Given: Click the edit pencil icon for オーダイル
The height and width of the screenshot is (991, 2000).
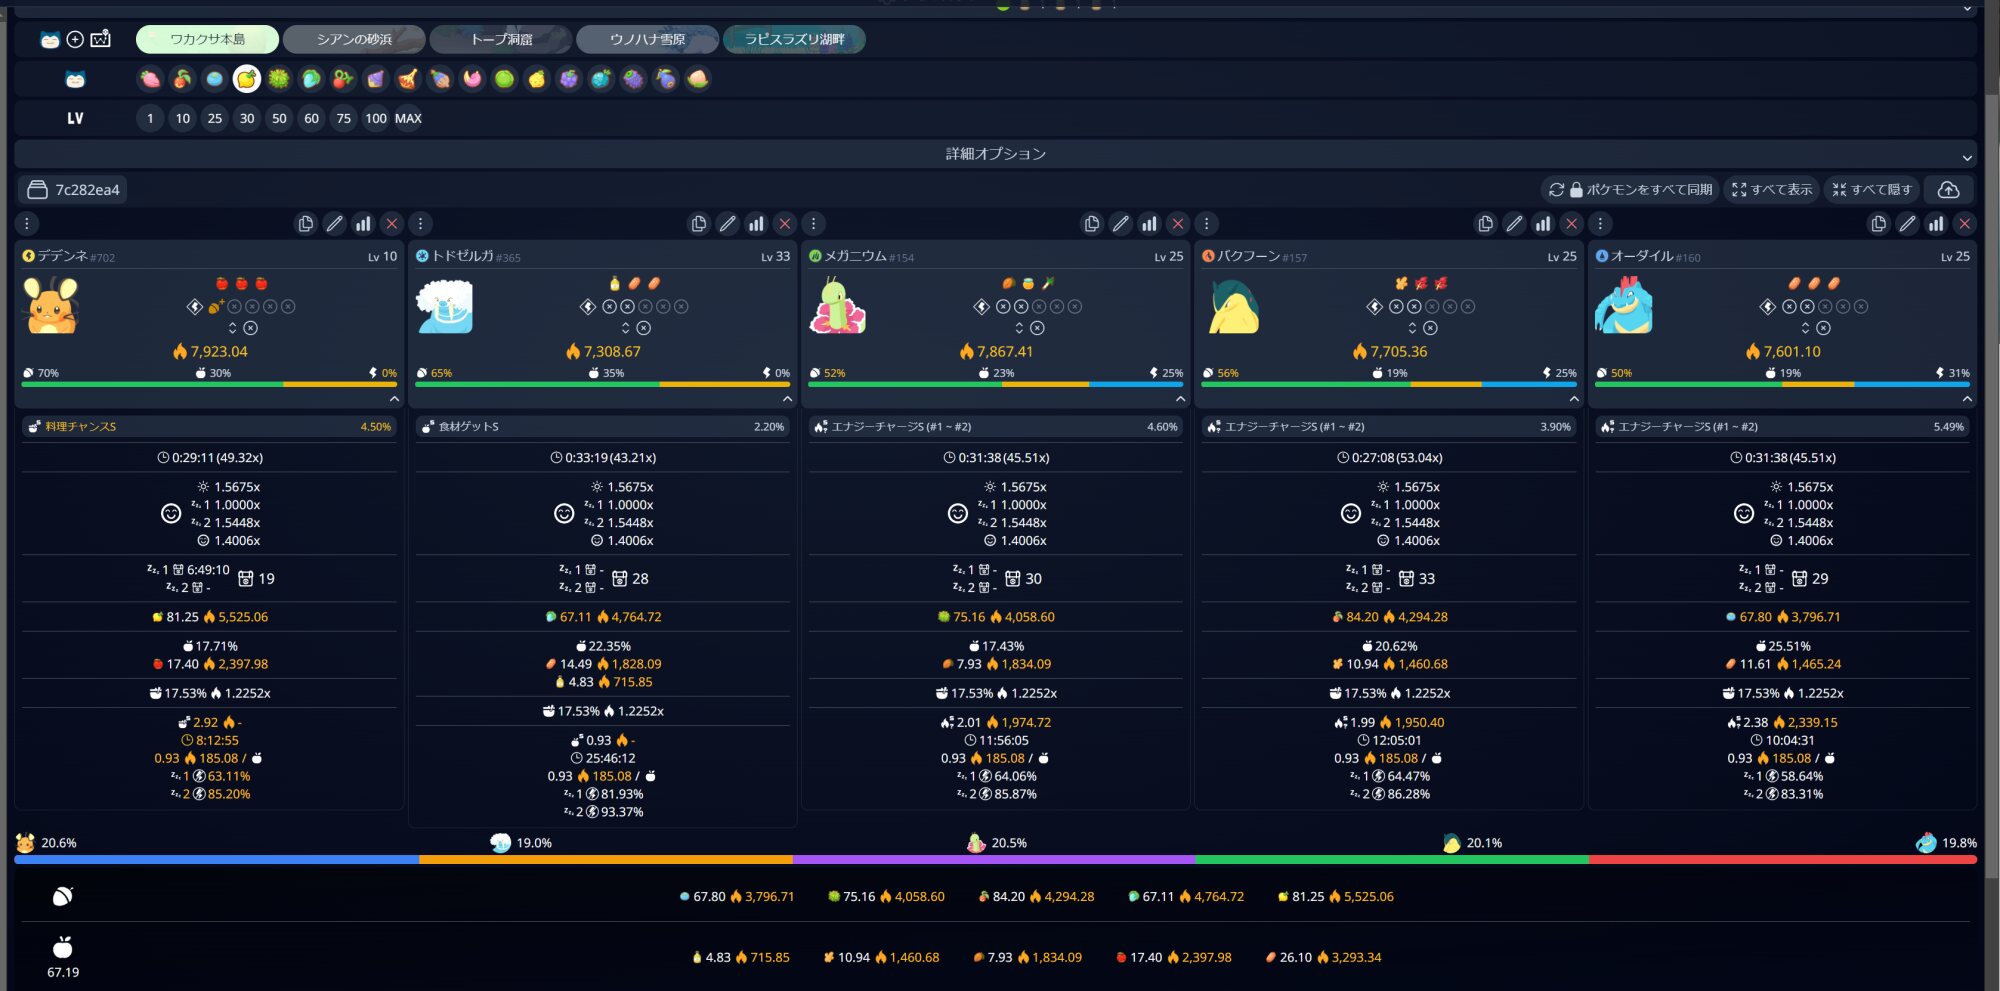Looking at the screenshot, I should (x=1907, y=224).
